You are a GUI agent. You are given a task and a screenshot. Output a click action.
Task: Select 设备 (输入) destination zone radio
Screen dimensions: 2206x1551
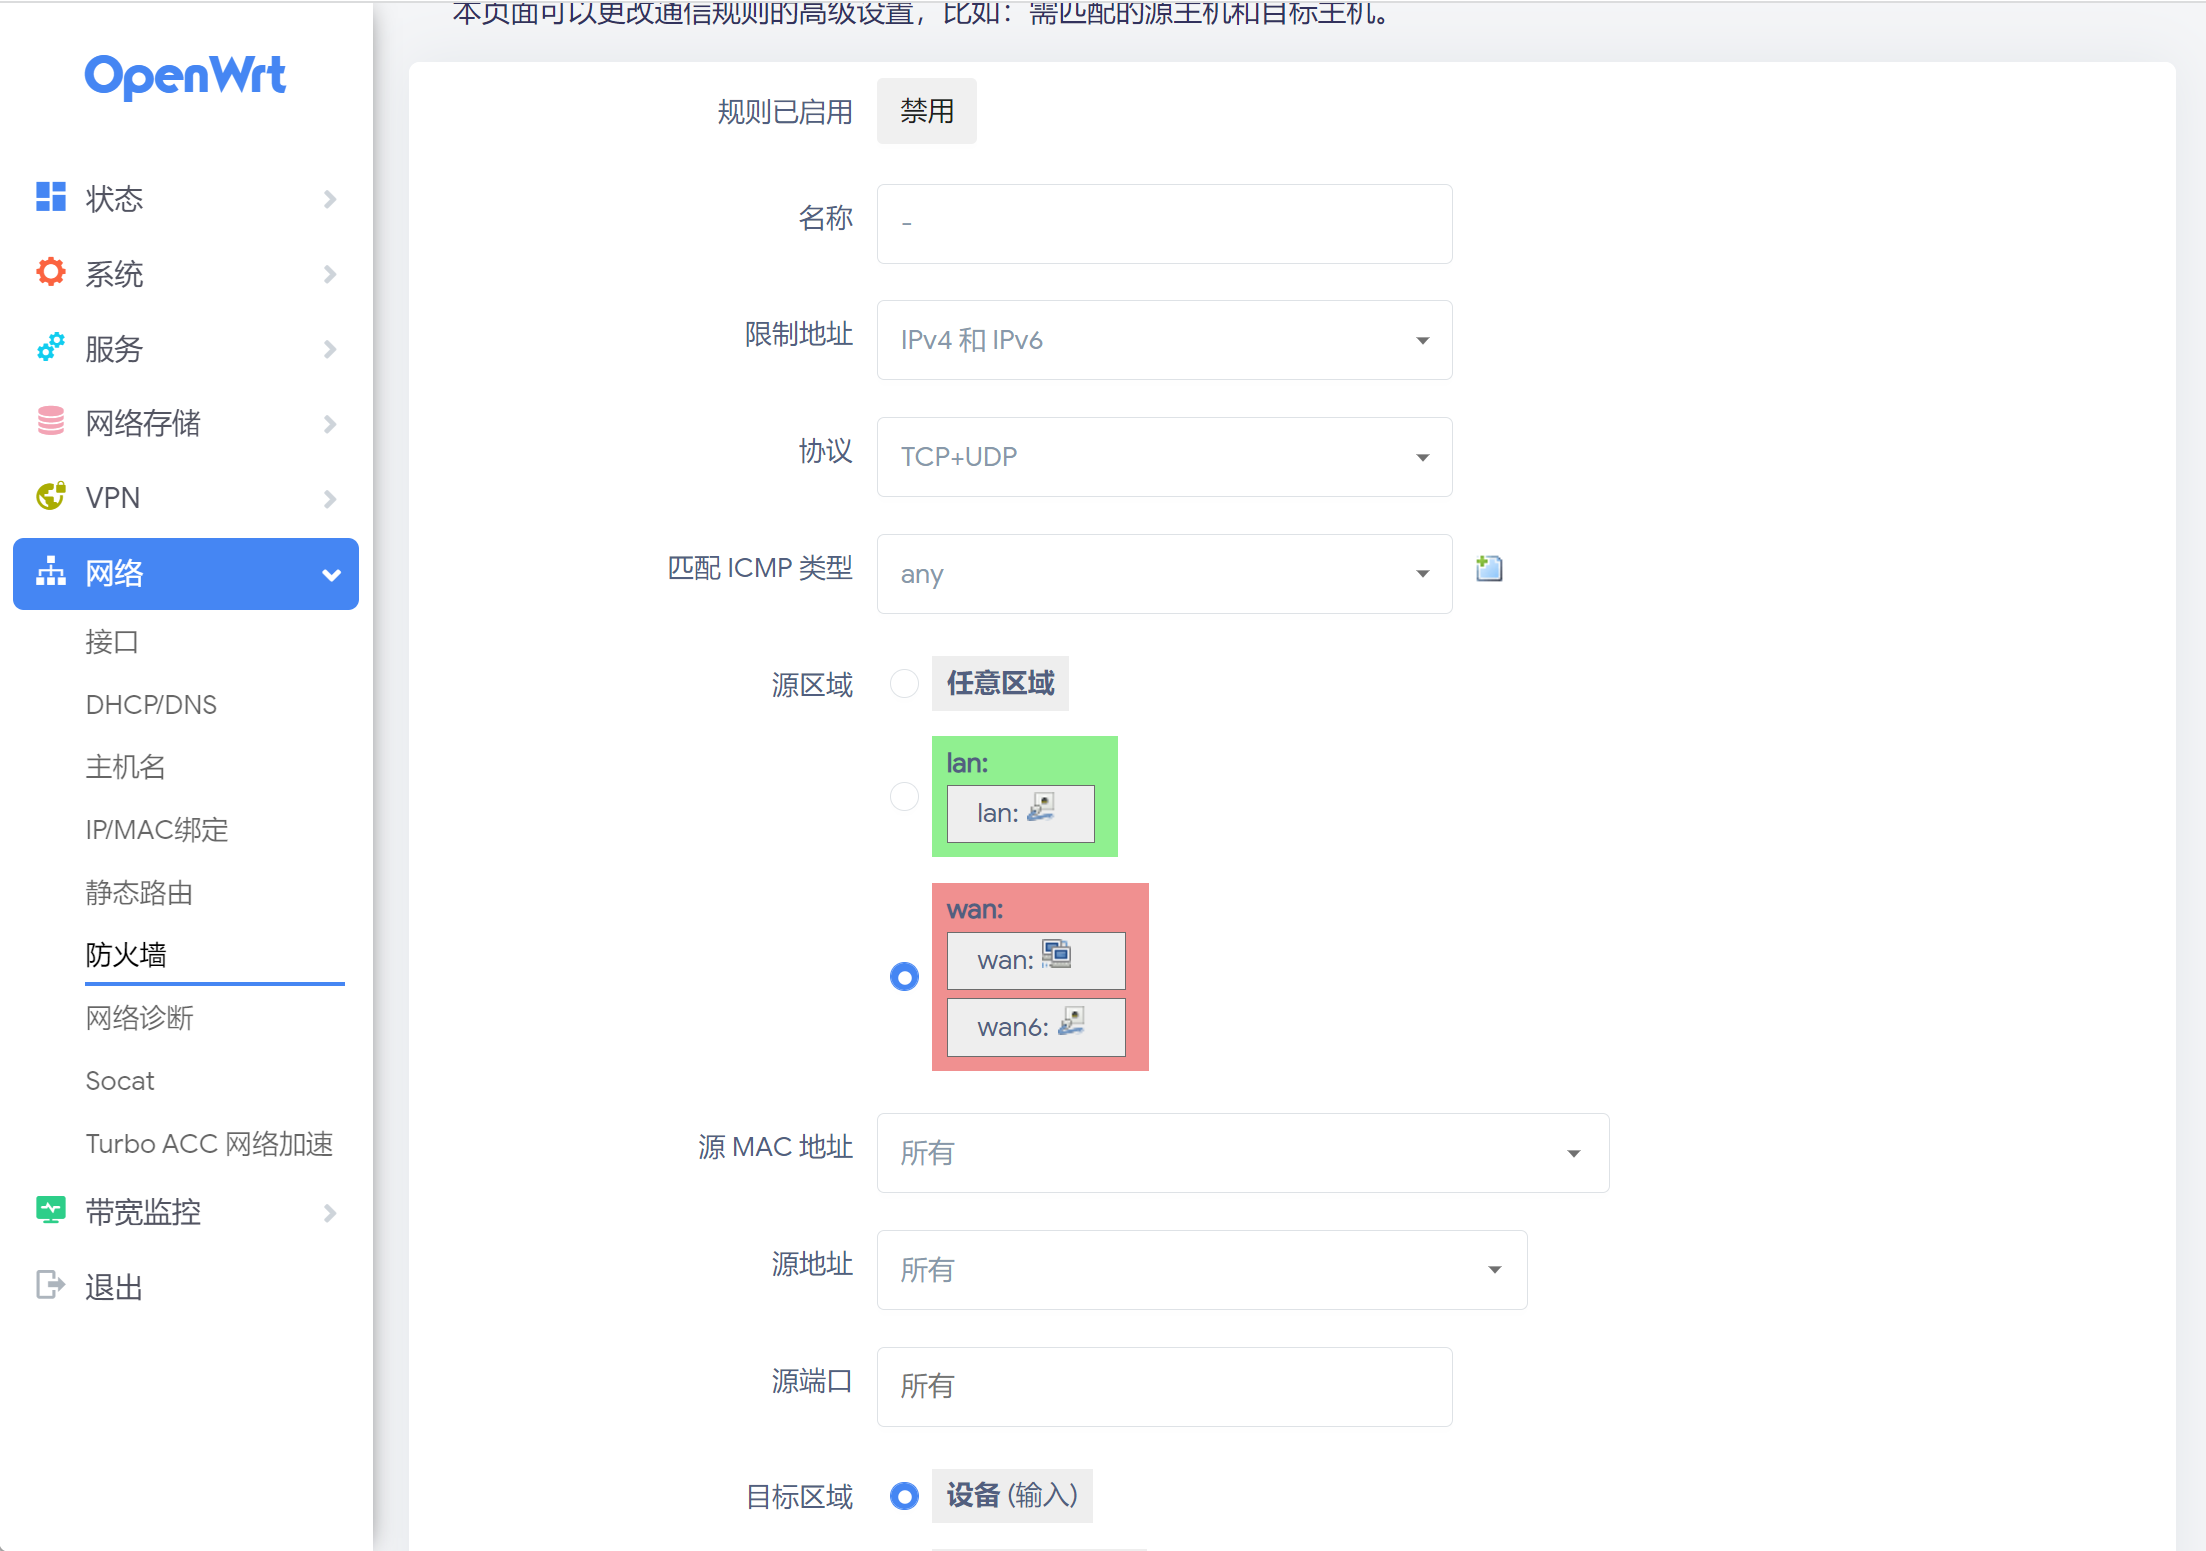point(904,1496)
